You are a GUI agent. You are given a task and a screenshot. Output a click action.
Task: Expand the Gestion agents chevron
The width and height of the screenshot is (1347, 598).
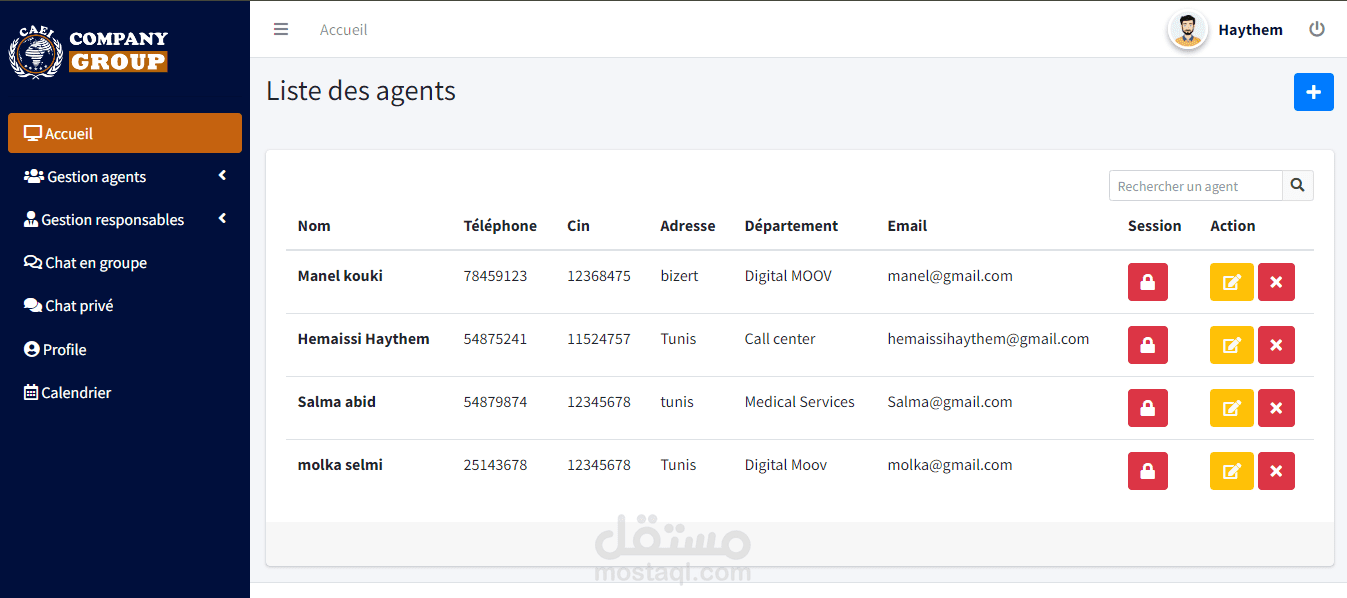(222, 176)
